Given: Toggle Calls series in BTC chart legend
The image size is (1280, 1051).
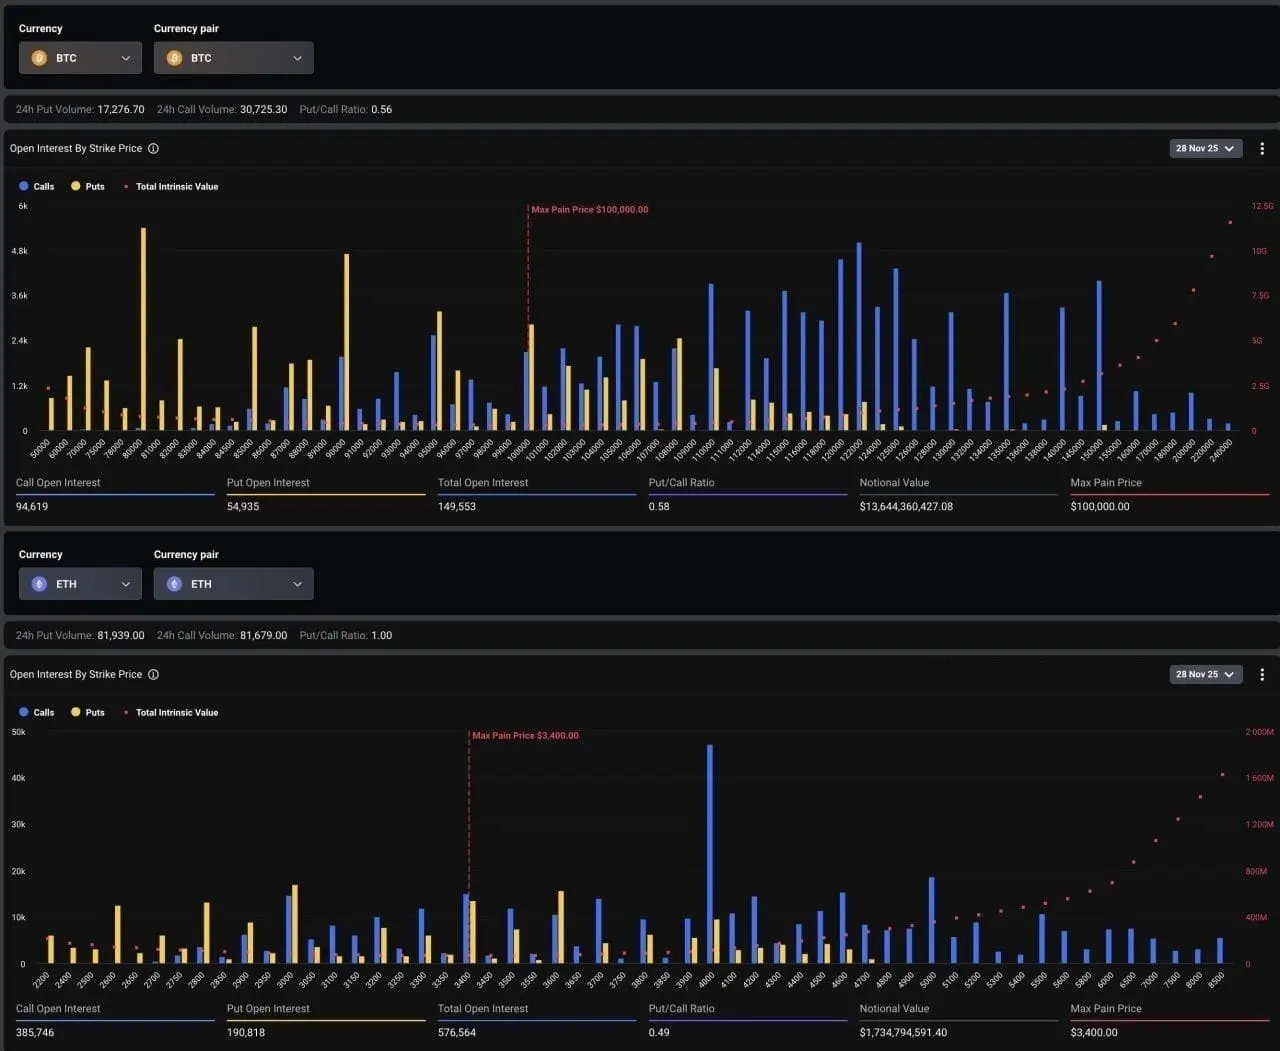Looking at the screenshot, I should pyautogui.click(x=37, y=186).
